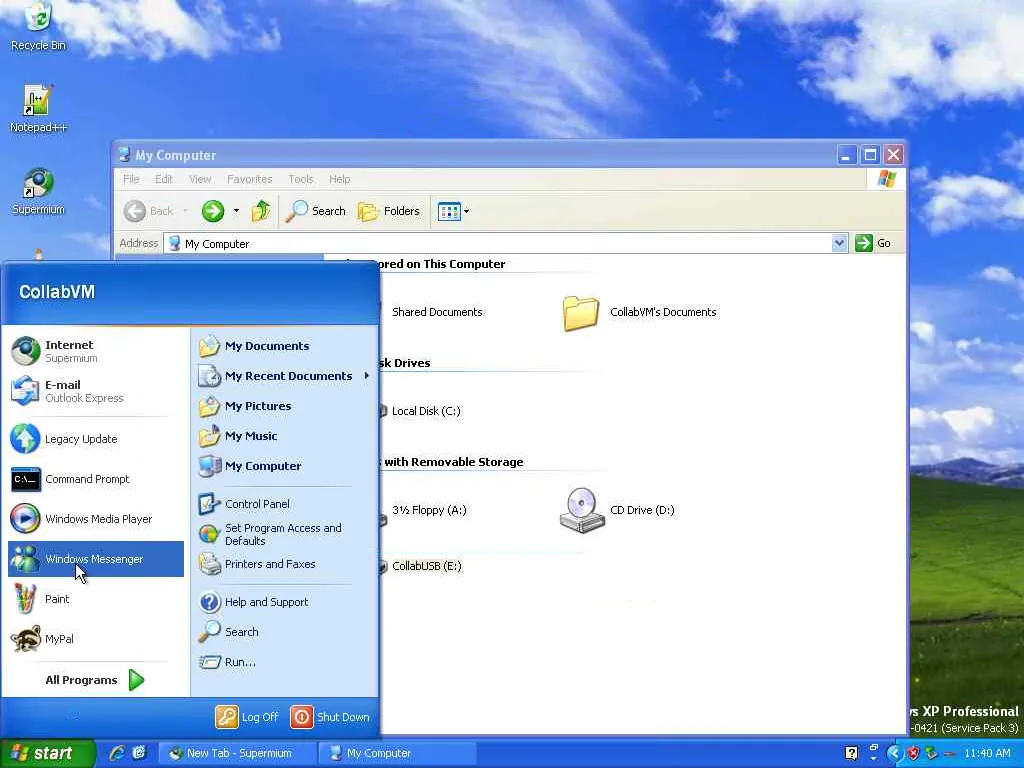Open Set Program Access and Defaults
The width and height of the screenshot is (1024, 768).
[x=284, y=534]
